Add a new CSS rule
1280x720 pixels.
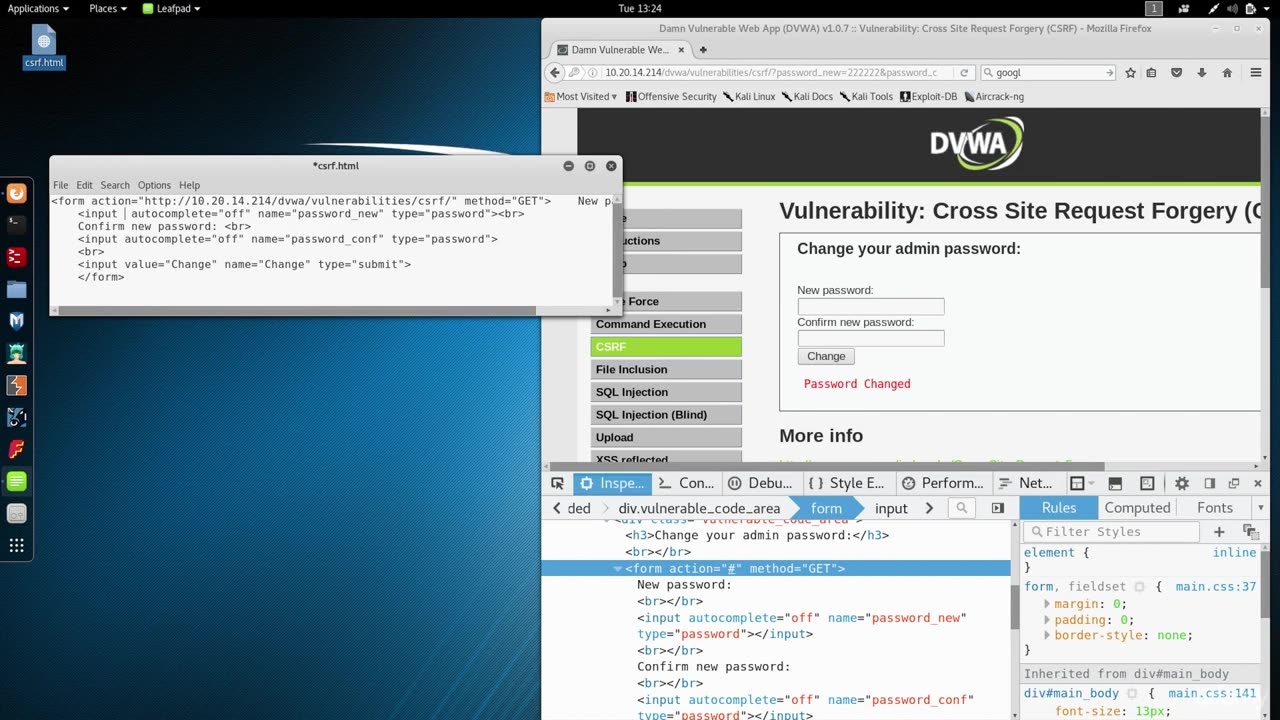point(1218,532)
